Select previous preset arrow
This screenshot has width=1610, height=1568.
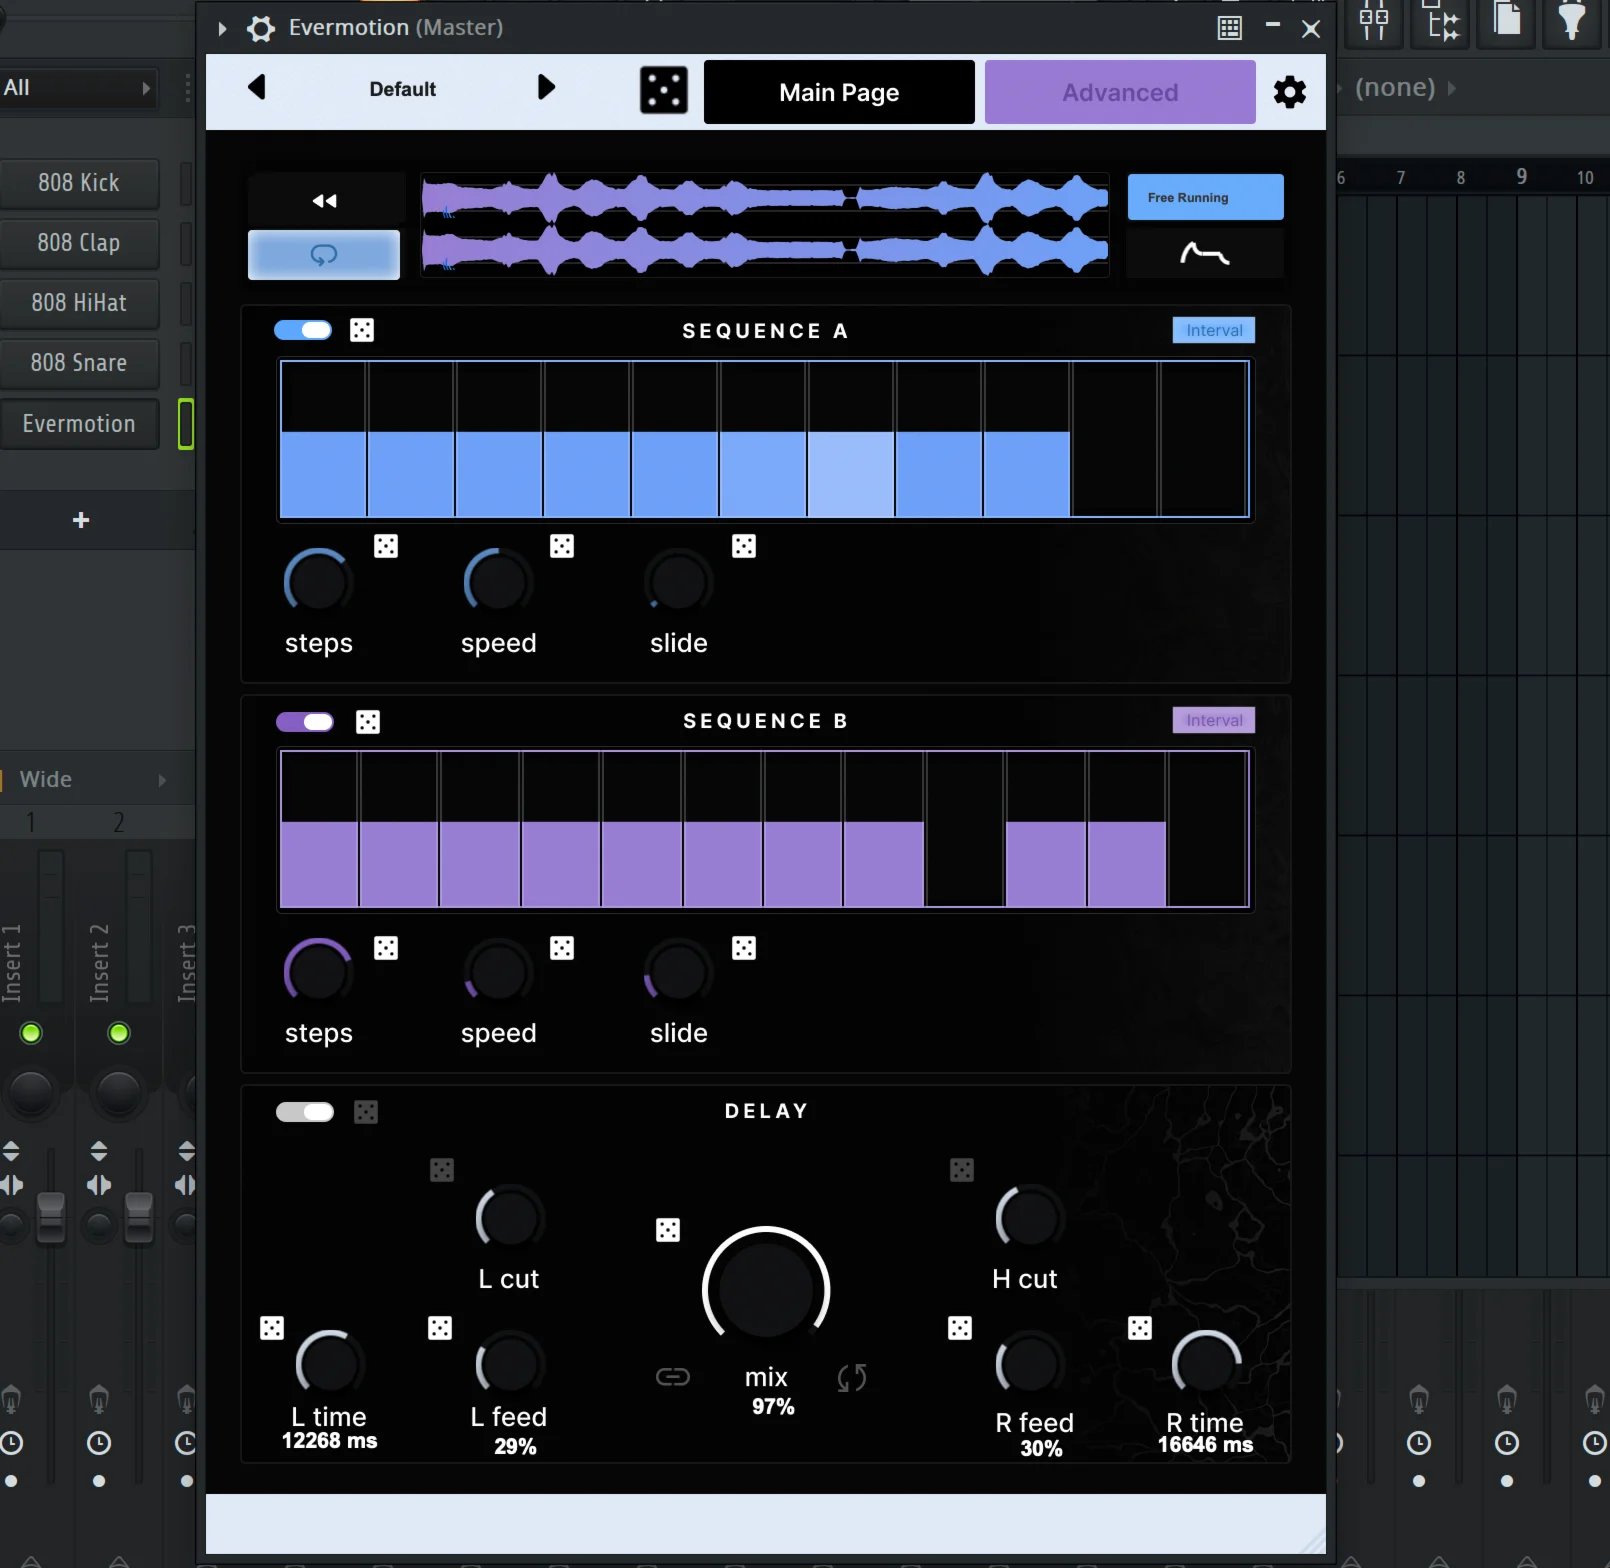coord(257,88)
